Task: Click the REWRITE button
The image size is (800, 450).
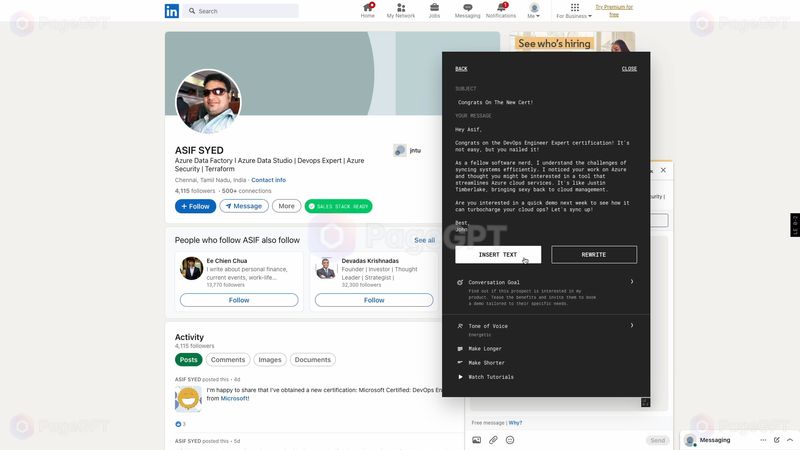Action: click(x=594, y=255)
